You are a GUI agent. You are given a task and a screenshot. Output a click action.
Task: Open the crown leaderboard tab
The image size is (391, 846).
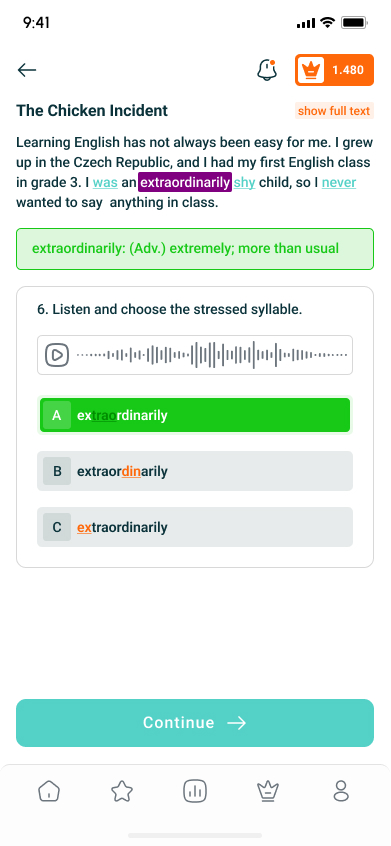[x=267, y=792]
